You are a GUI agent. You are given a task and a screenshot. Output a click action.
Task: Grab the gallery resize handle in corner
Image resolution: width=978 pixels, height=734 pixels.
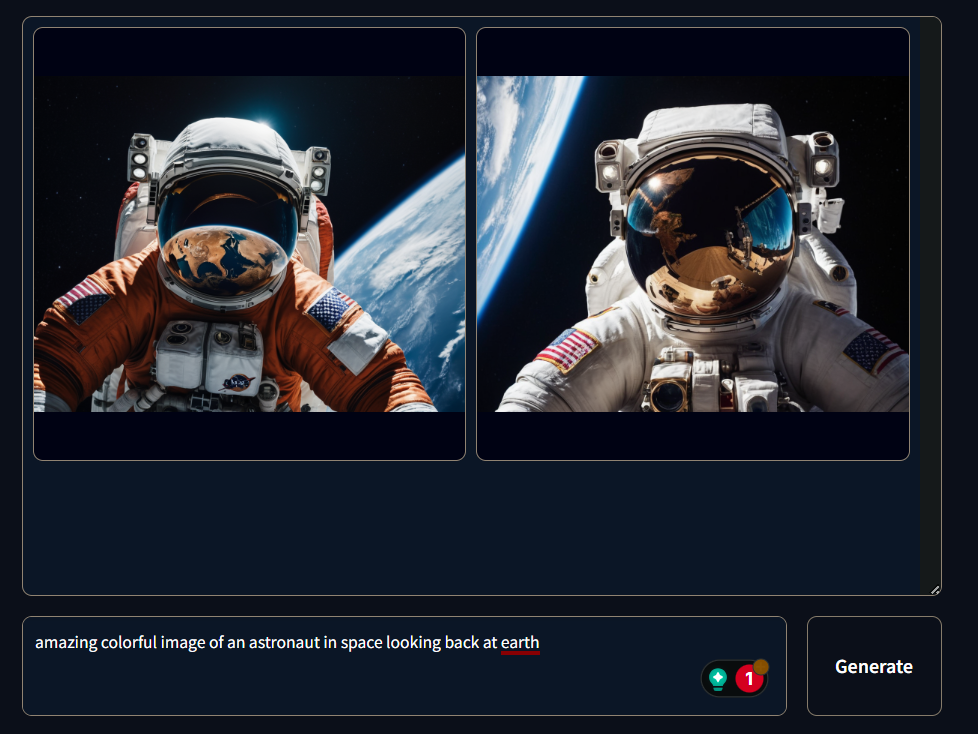click(x=935, y=590)
